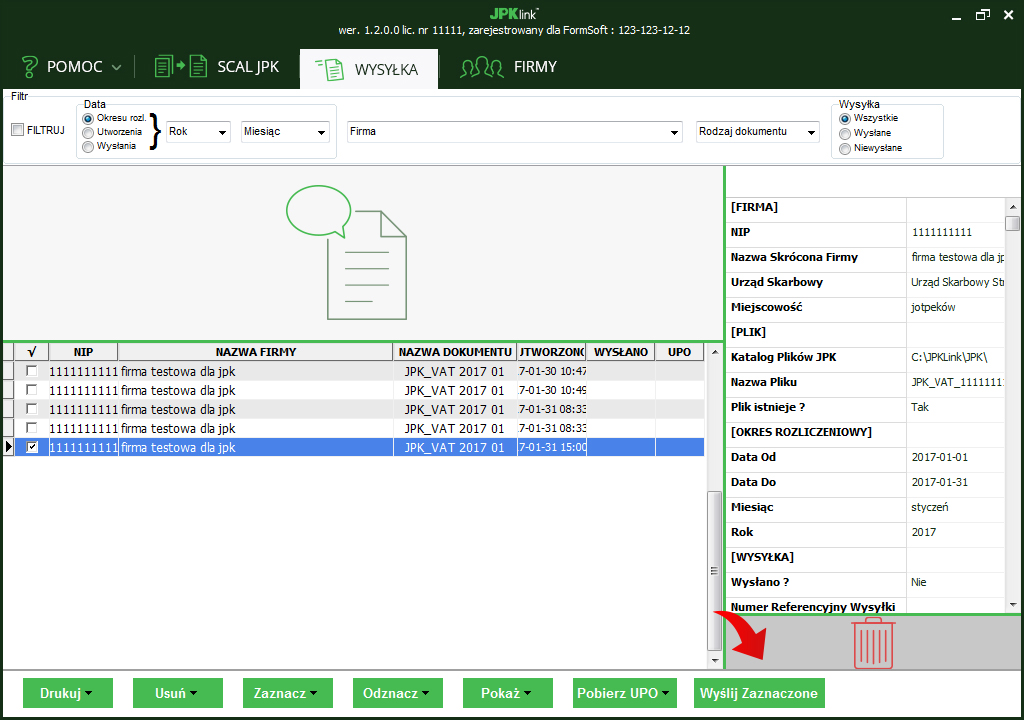1024x720 pixels.
Task: Click the SCAL JPK merge documents icon
Action: click(x=180, y=67)
